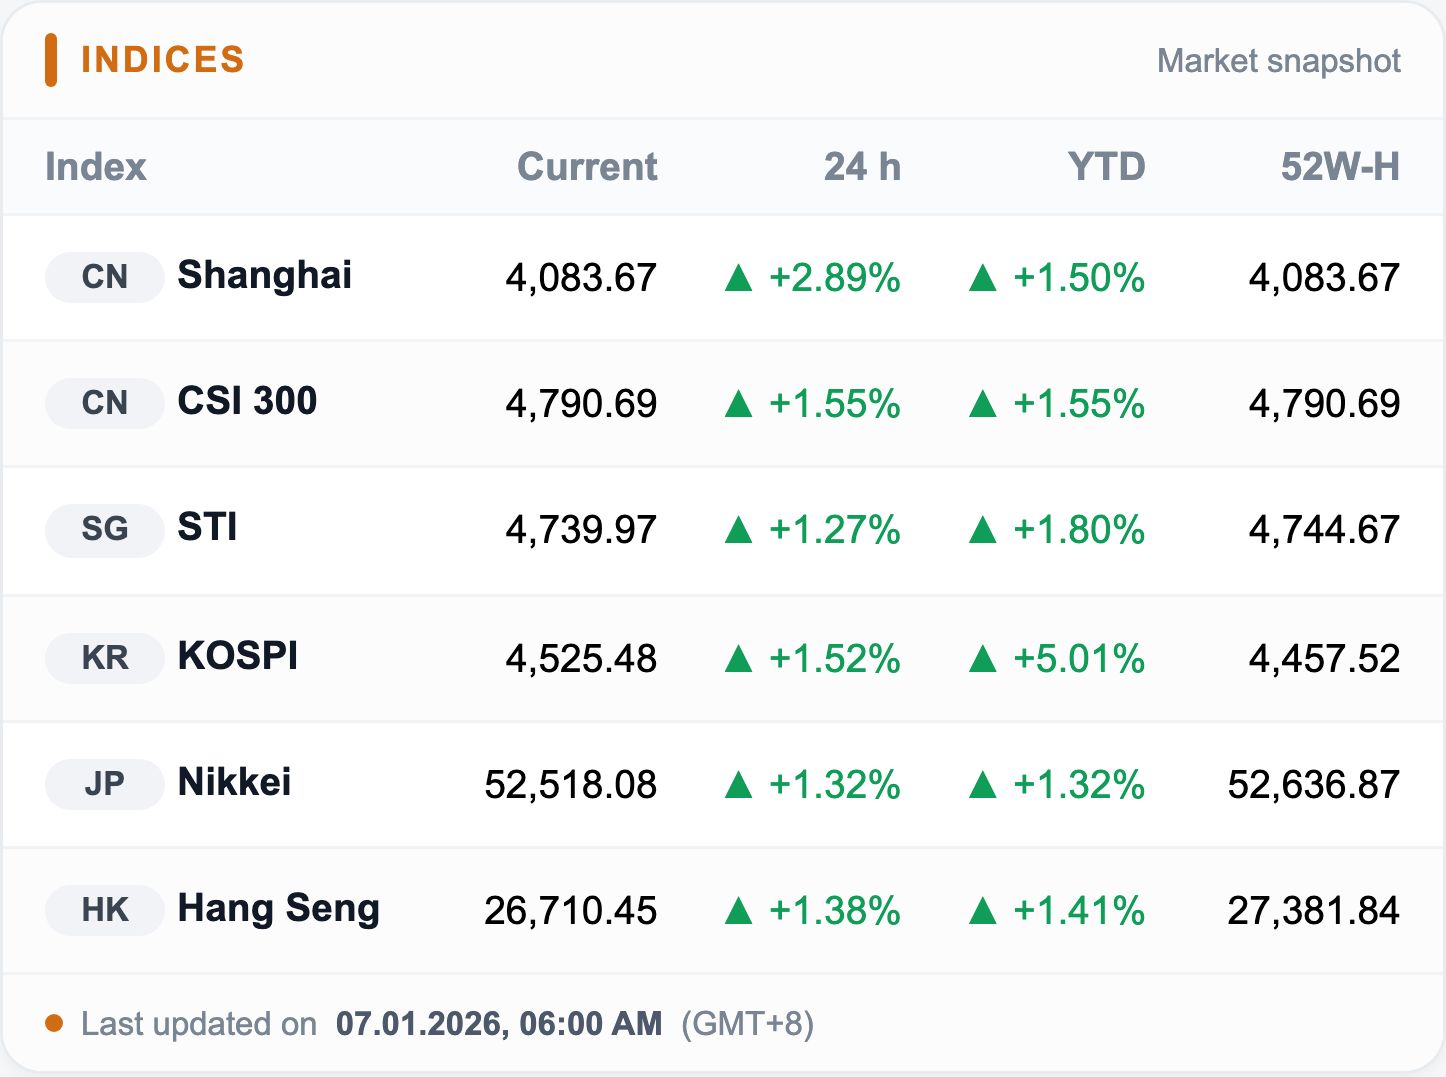Click the 24 h up arrow for STI
This screenshot has width=1446, height=1077.
point(738,530)
